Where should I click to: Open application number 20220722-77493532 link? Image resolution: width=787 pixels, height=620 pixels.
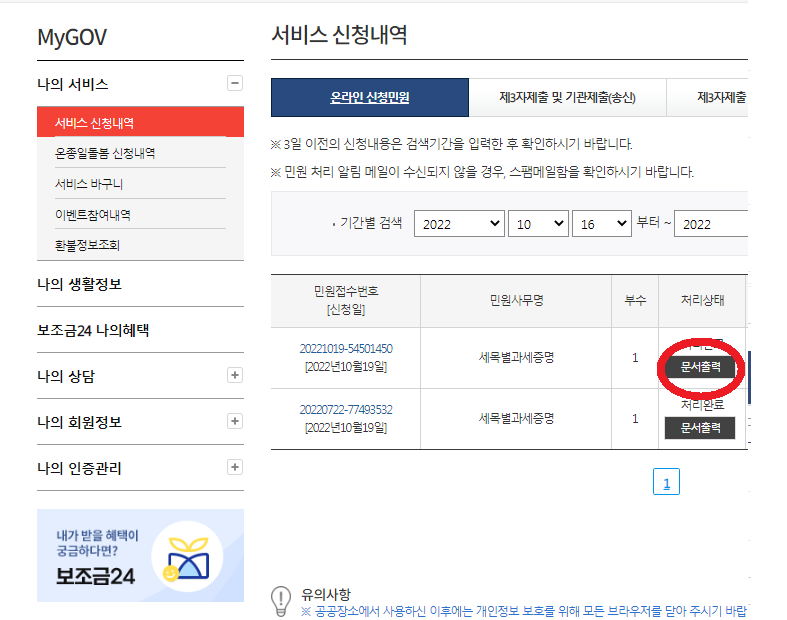coord(346,410)
